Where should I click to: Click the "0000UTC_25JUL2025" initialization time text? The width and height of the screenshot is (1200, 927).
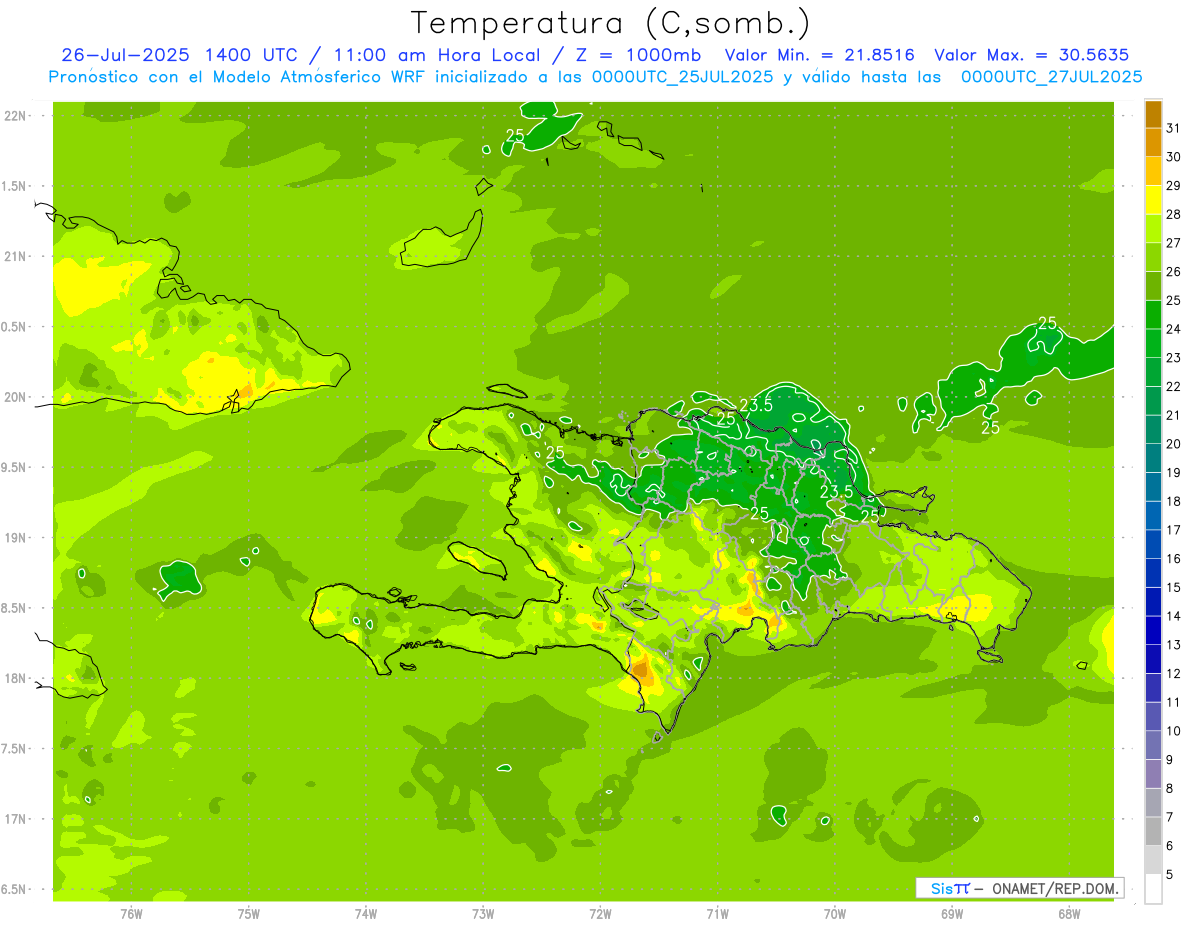(x=683, y=77)
